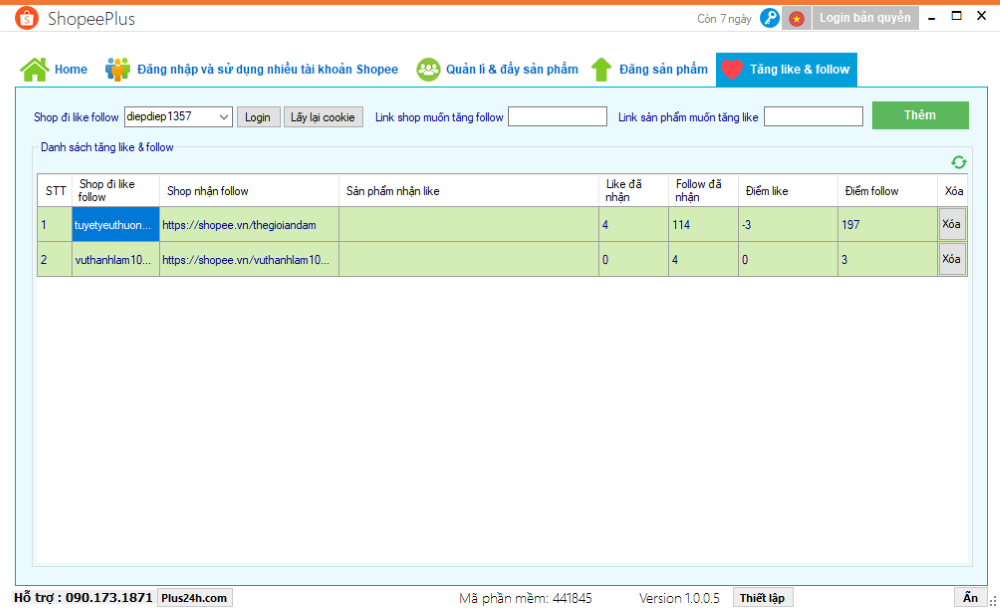Focus the Link sản phẩm muốn tăng like field
The width and height of the screenshot is (1000, 610).
tap(813, 117)
